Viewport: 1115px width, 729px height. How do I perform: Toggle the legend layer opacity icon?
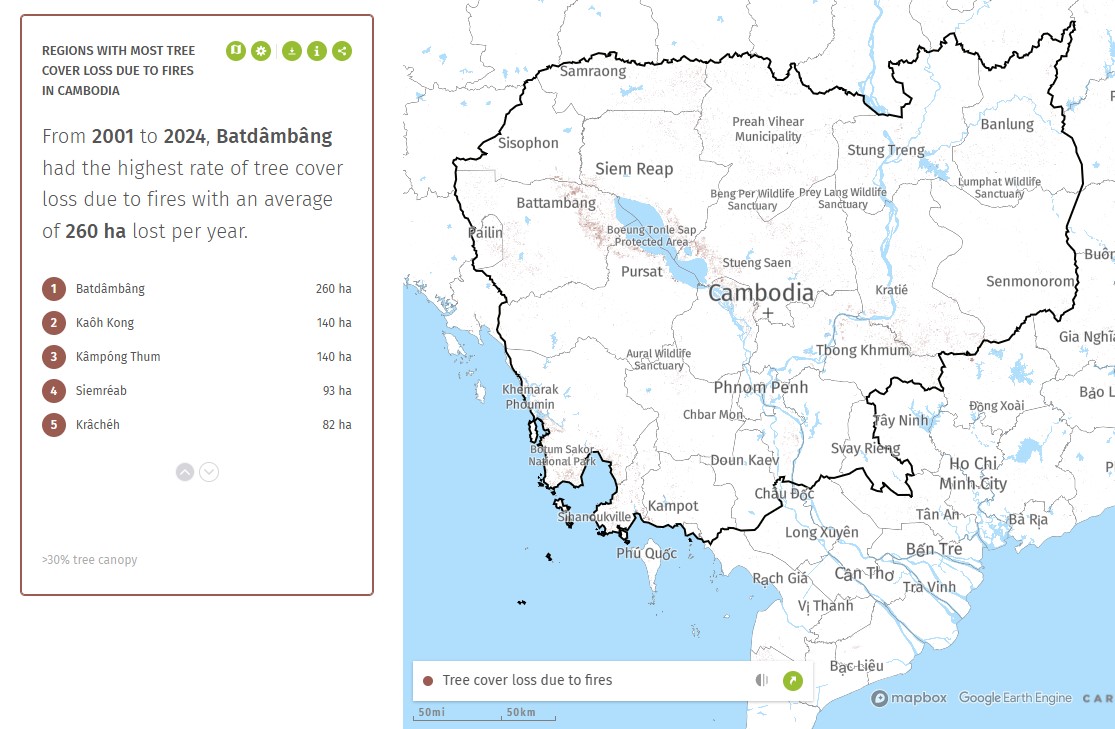pyautogui.click(x=762, y=681)
